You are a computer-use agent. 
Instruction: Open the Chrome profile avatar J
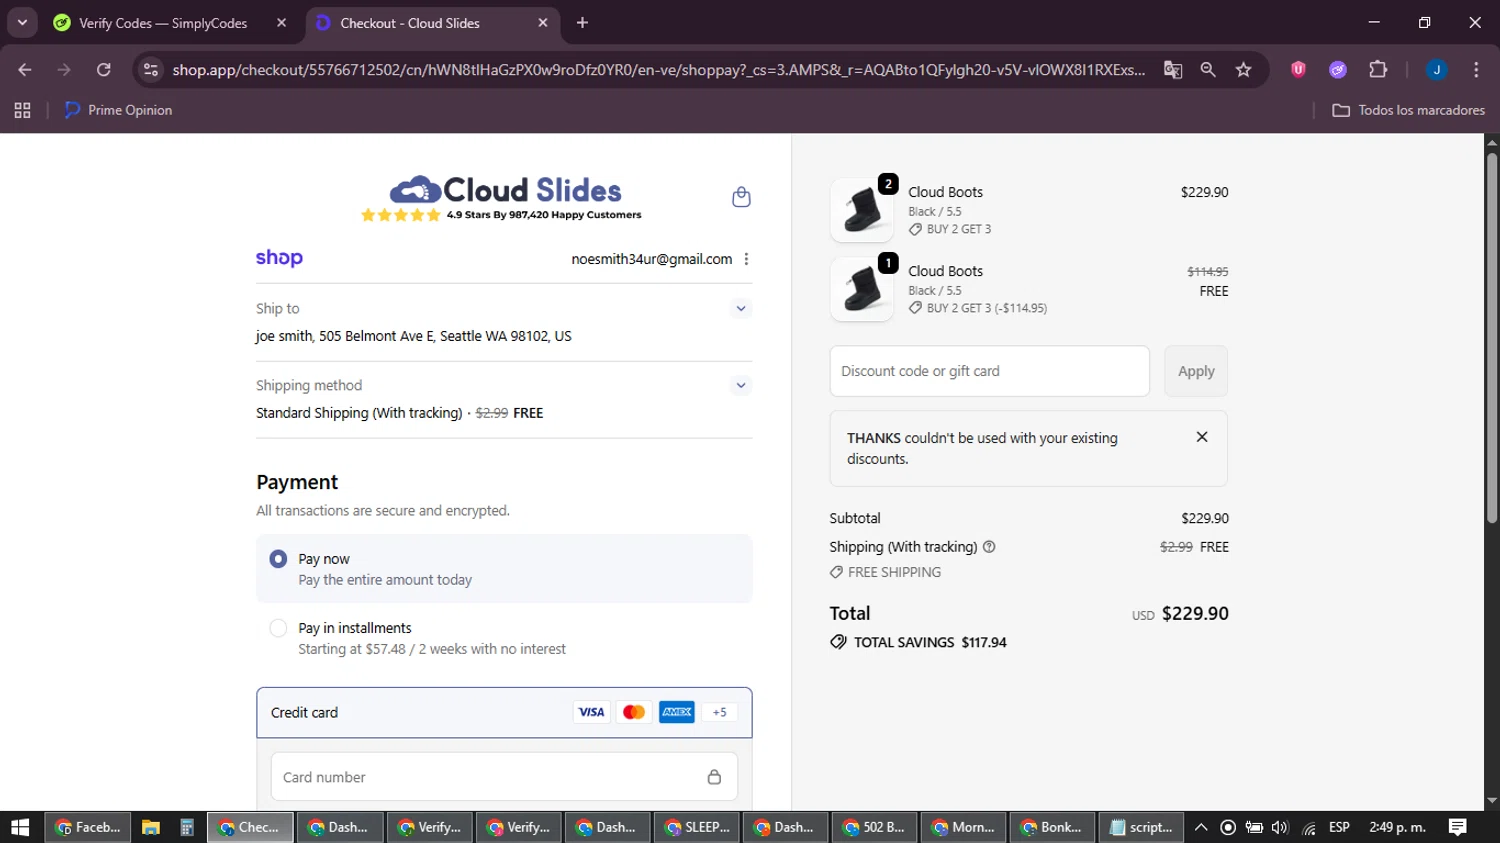[x=1436, y=69]
